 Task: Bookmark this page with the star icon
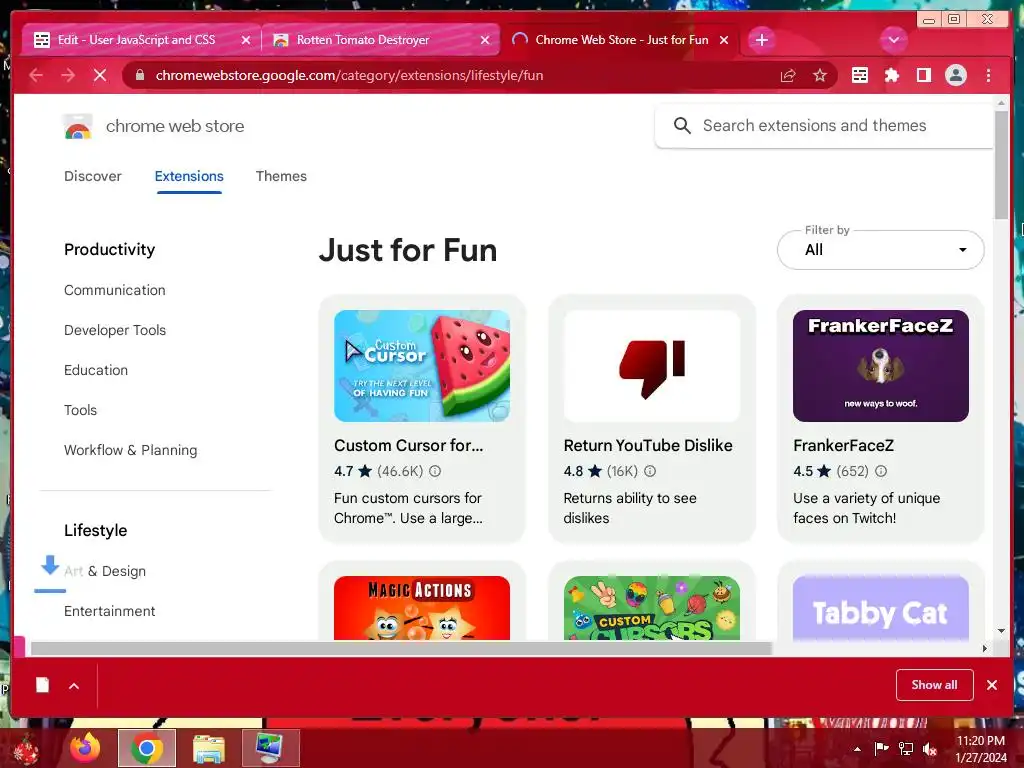click(820, 75)
